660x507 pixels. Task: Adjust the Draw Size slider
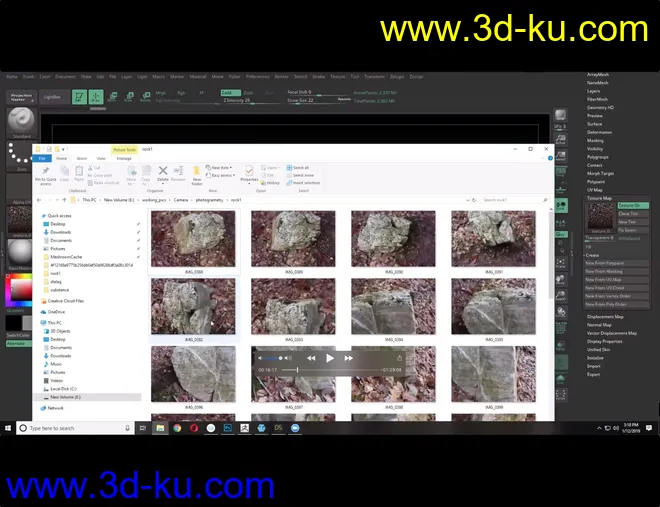pyautogui.click(x=319, y=101)
